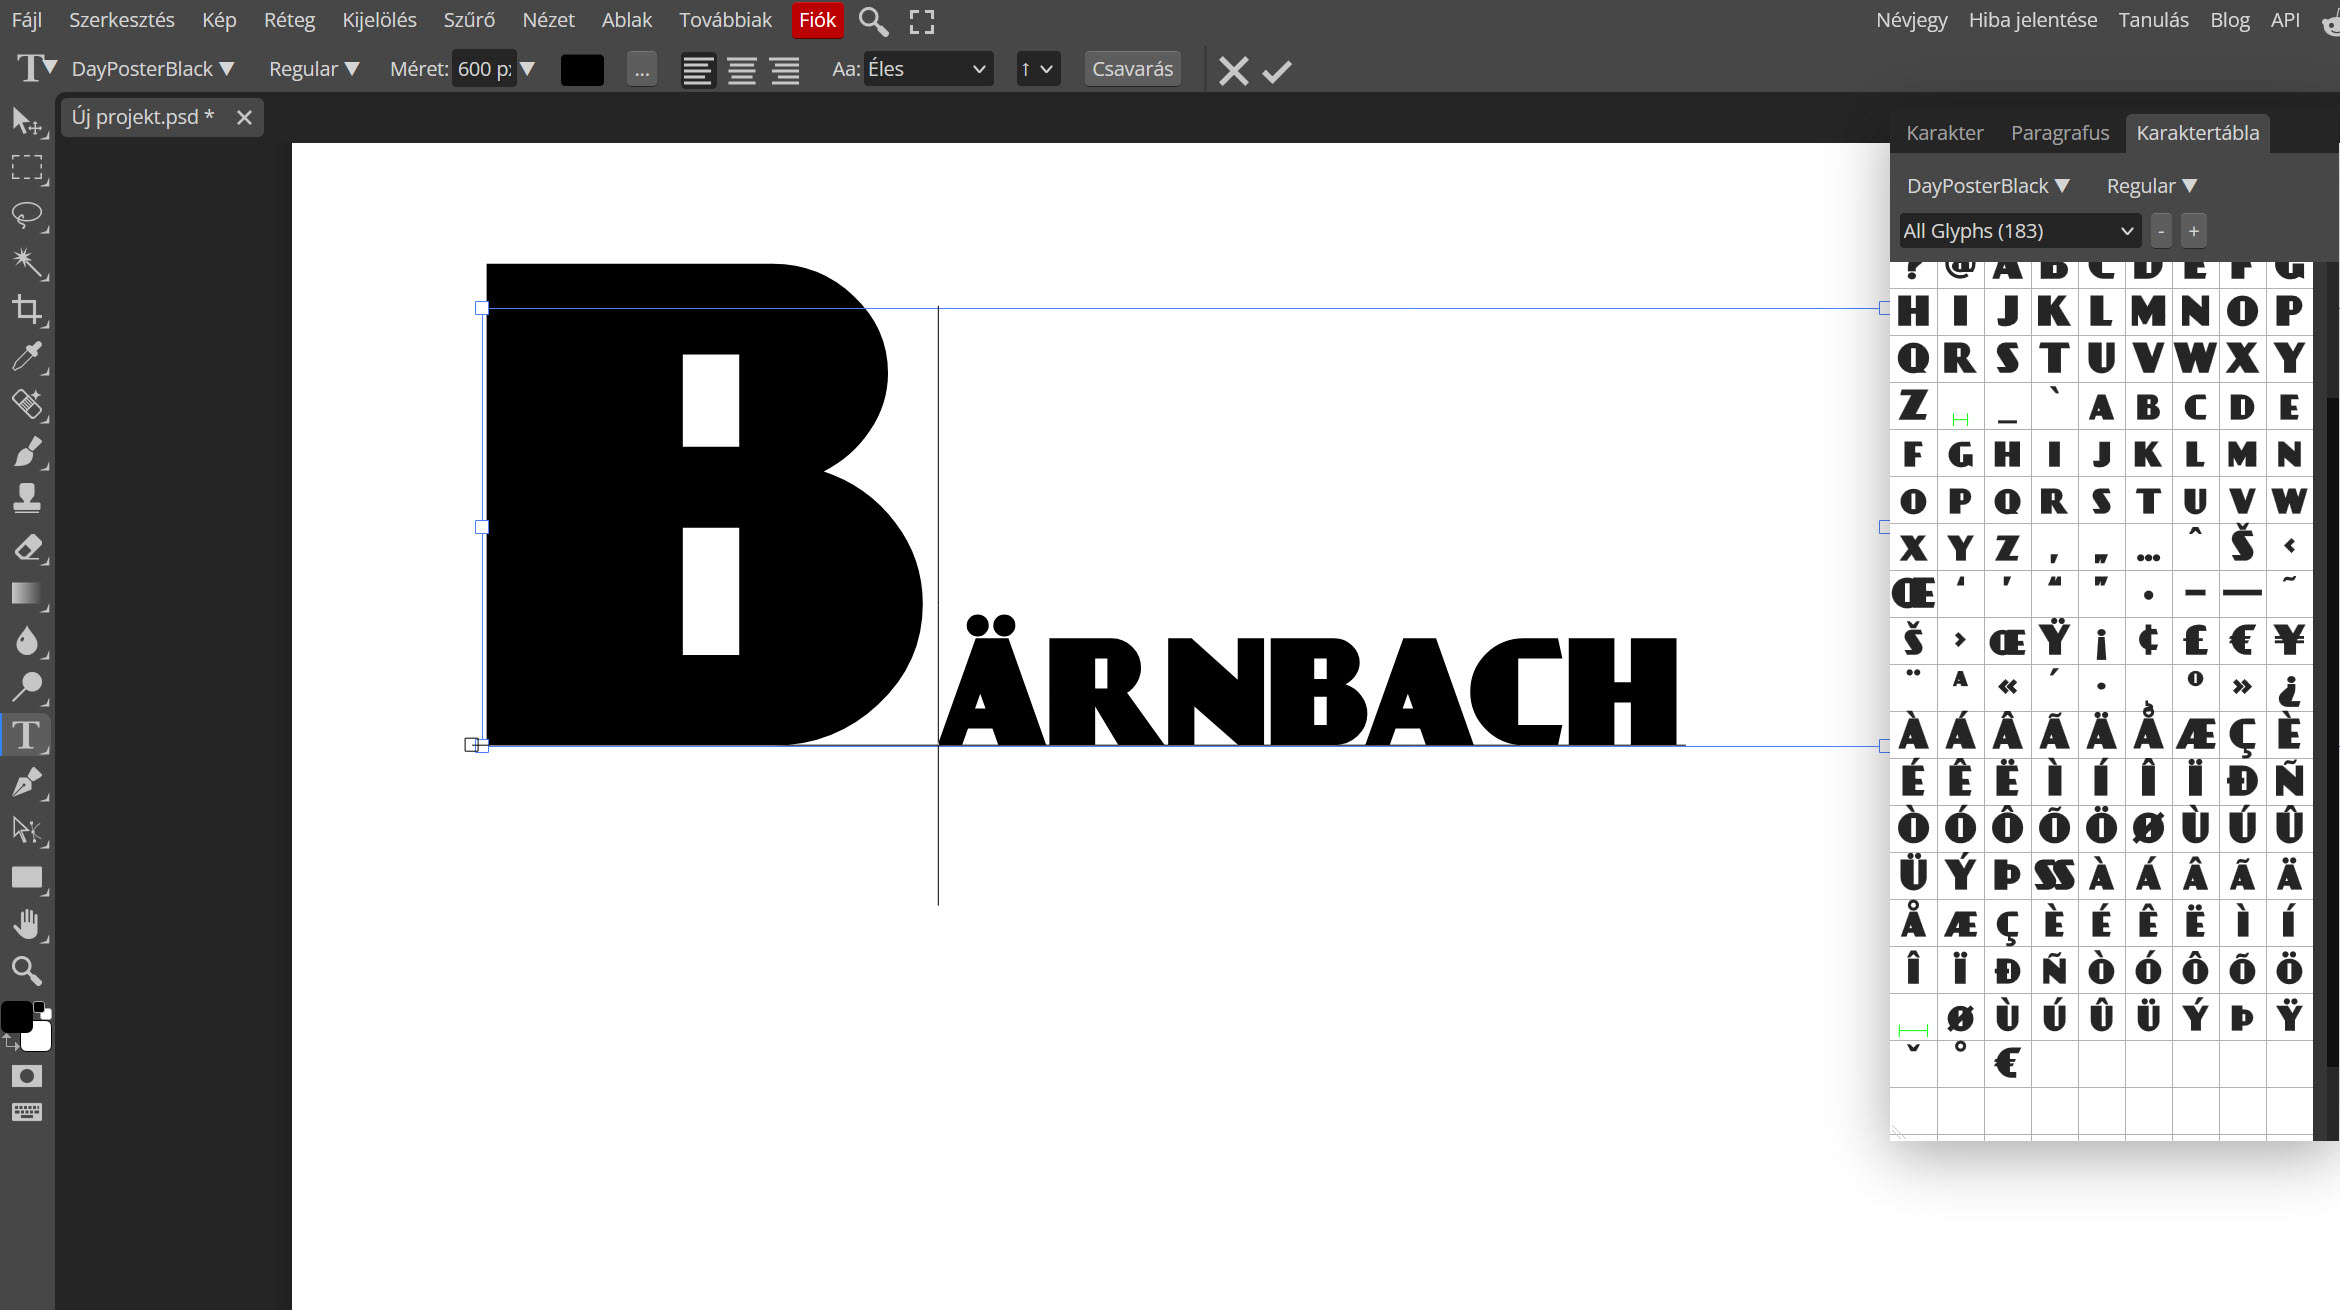Open the ellipsis more options button

point(642,69)
